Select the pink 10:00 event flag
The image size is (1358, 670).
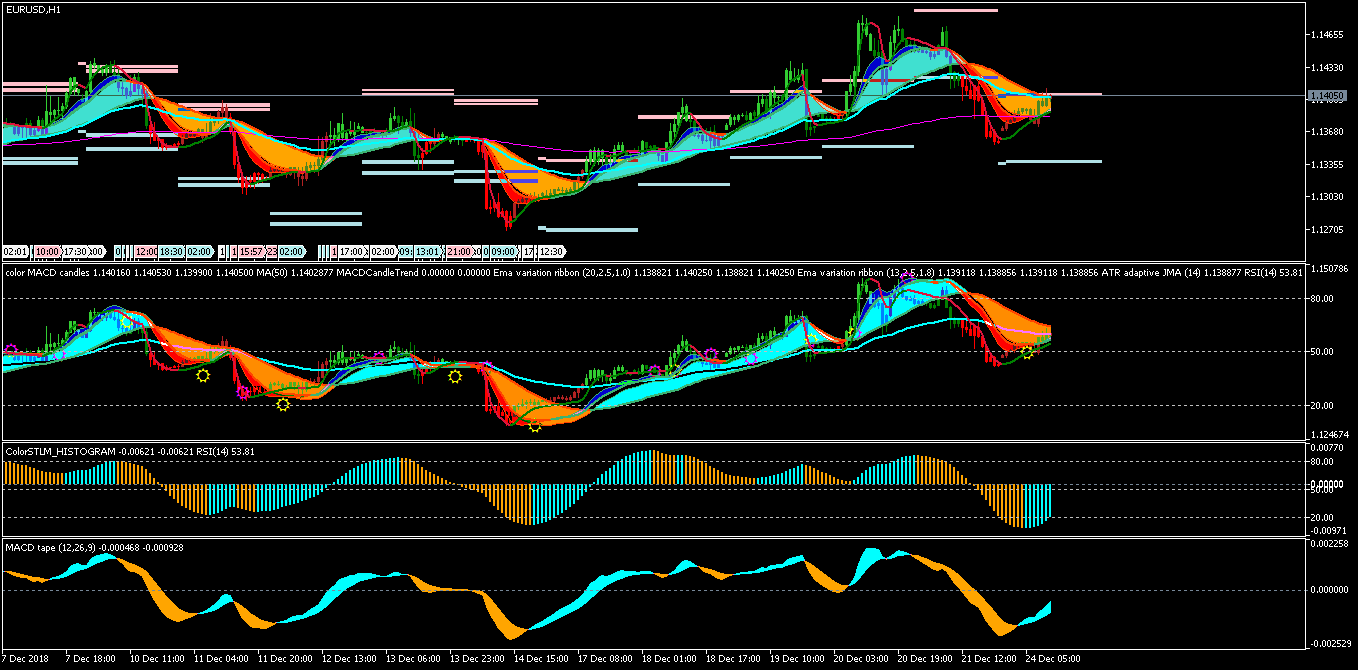click(48, 251)
